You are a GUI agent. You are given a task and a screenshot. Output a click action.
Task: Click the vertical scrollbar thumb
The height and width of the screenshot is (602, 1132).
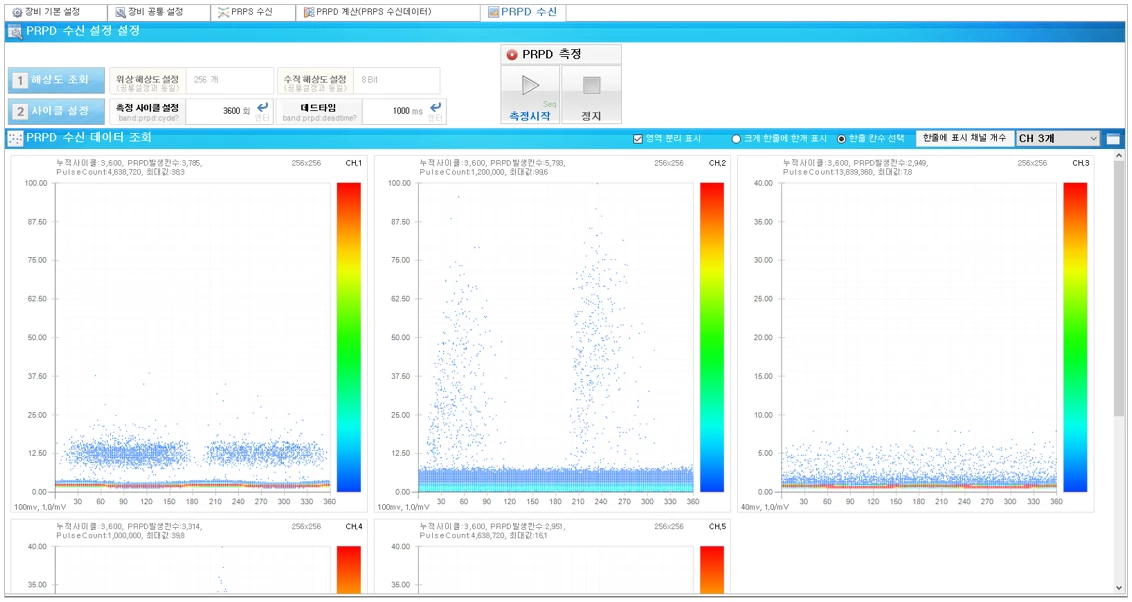pos(1119,289)
